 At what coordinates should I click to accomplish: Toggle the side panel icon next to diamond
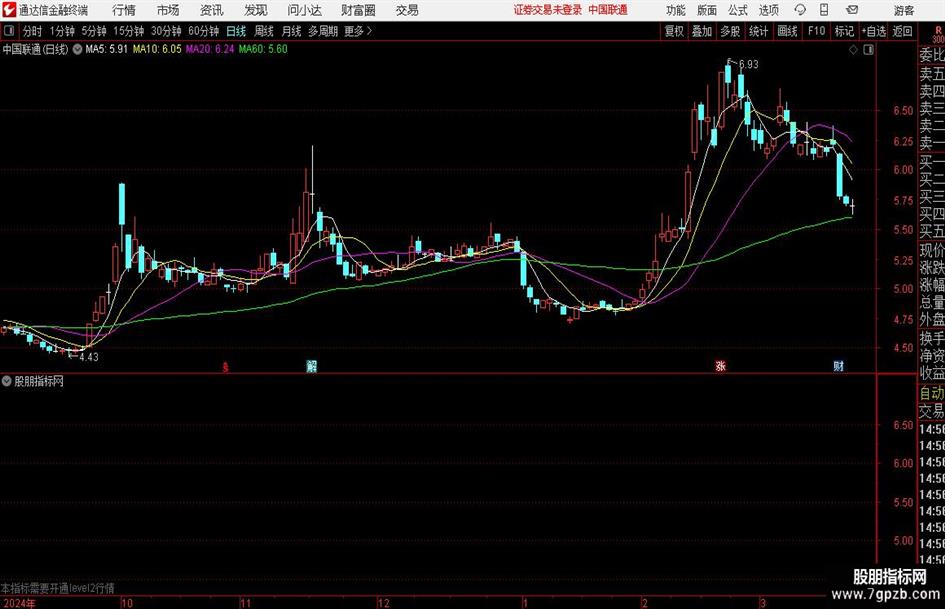click(x=868, y=50)
